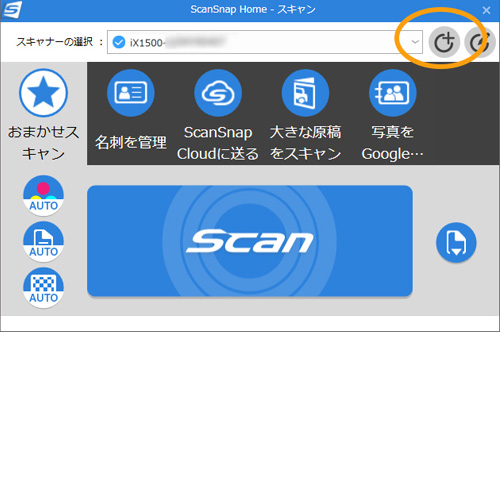Expand the scanner selection dropdown arrow

[415, 42]
